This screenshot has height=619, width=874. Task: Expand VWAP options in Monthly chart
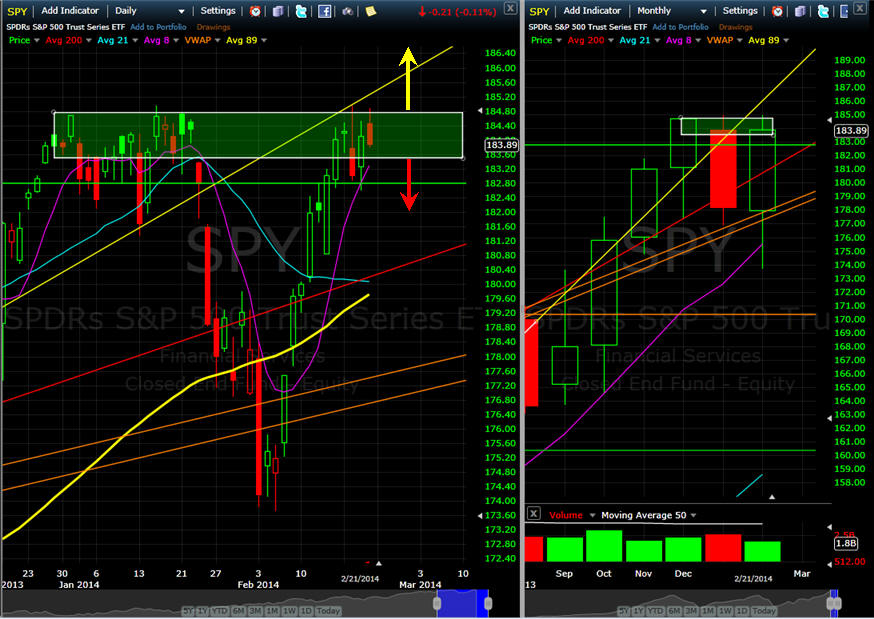coord(740,40)
